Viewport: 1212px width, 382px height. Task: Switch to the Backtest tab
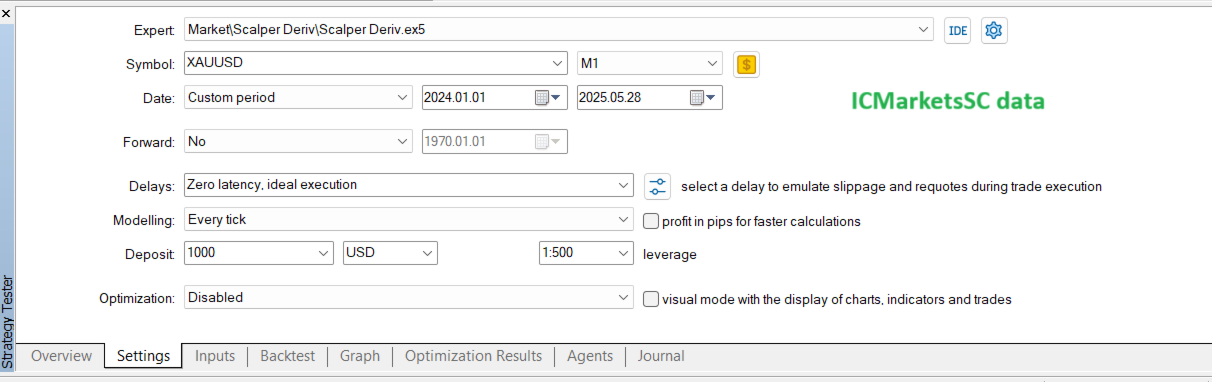click(x=287, y=356)
